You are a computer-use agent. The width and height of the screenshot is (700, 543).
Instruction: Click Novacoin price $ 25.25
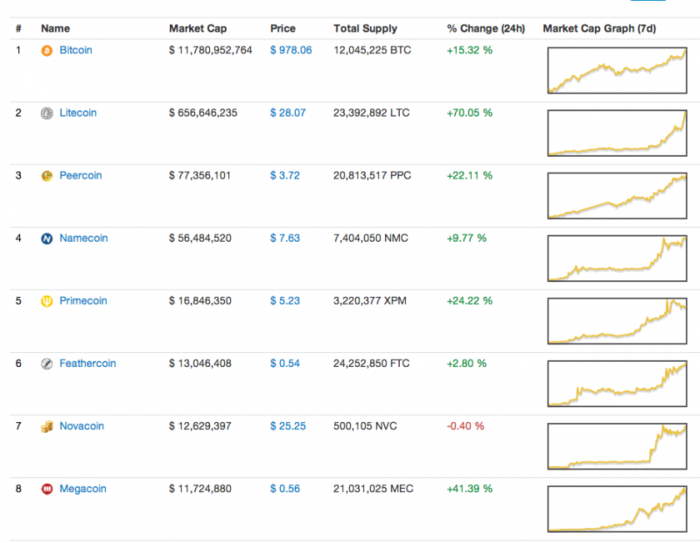click(288, 426)
